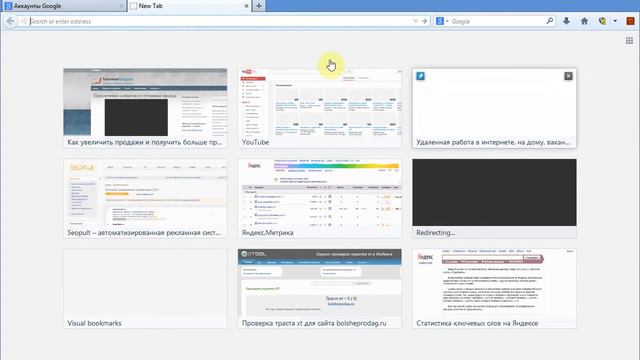This screenshot has width=640, height=360.
Task: Switch to the Аккаунты Google tab
Action: (63, 6)
